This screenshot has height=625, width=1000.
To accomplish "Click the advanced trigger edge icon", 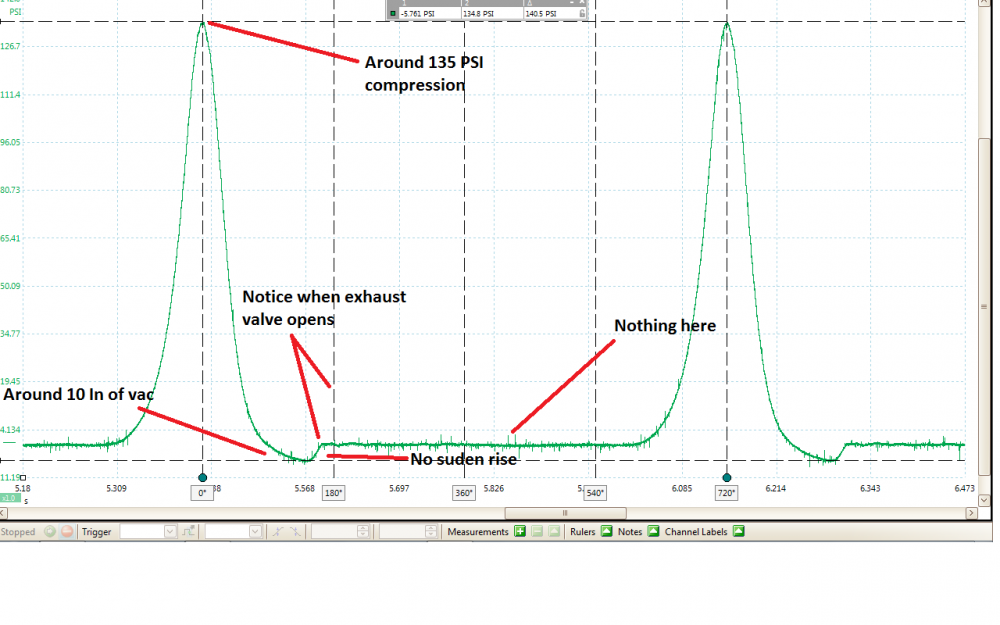I will 188,531.
